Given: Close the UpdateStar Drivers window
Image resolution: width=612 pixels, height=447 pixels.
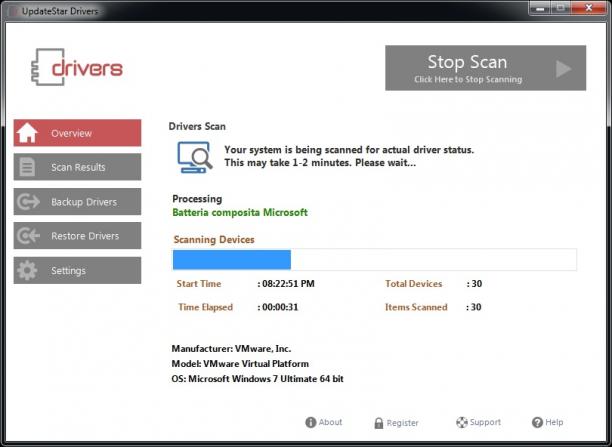Looking at the screenshot, I should (x=589, y=8).
